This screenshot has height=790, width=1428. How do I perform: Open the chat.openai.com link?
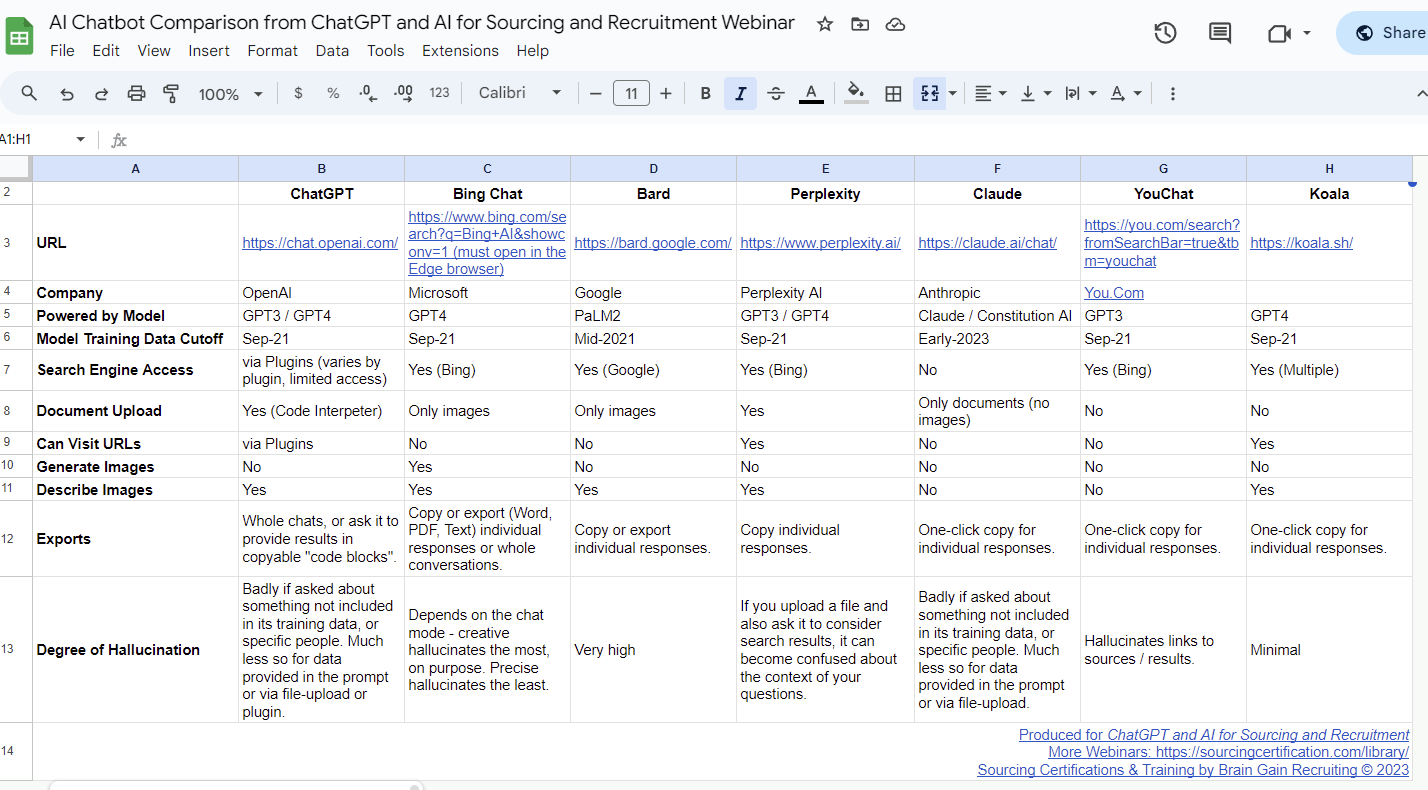pyautogui.click(x=320, y=243)
